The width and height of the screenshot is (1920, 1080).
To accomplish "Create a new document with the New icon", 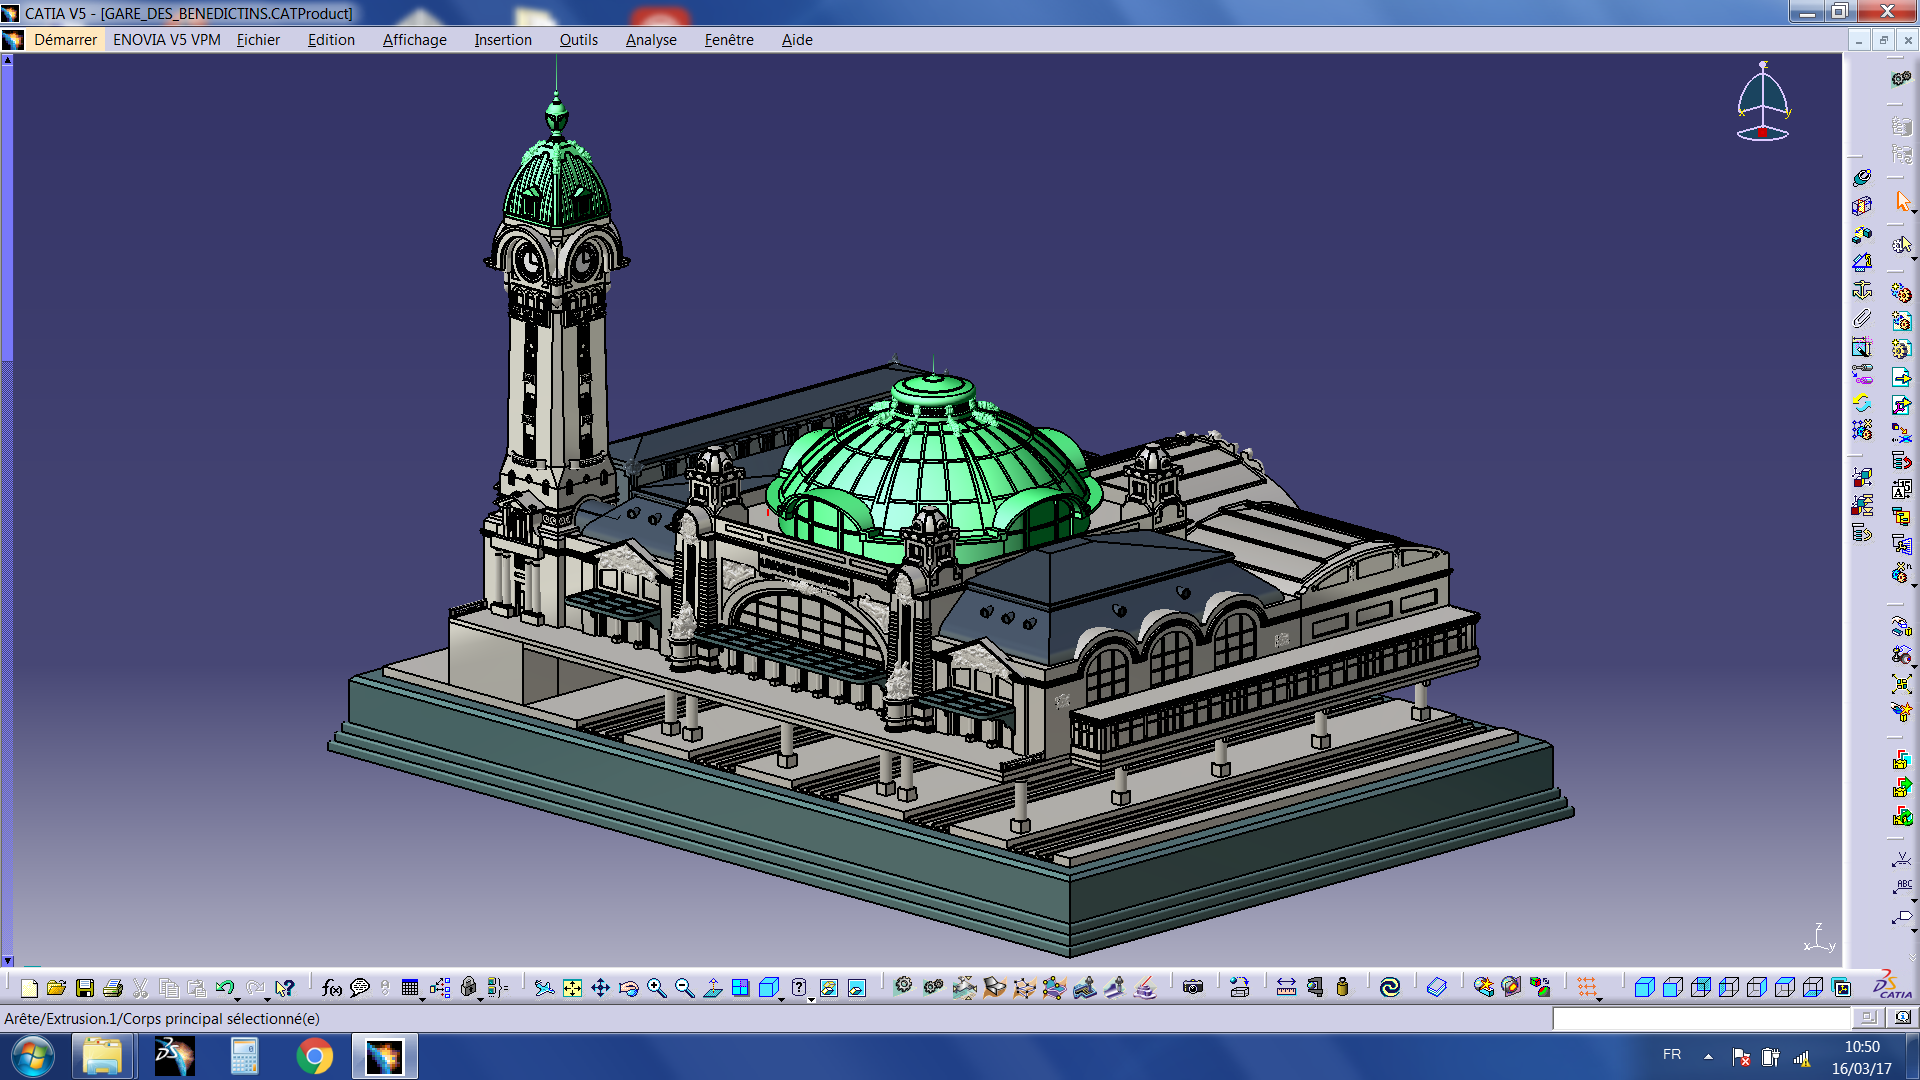I will pyautogui.click(x=29, y=988).
